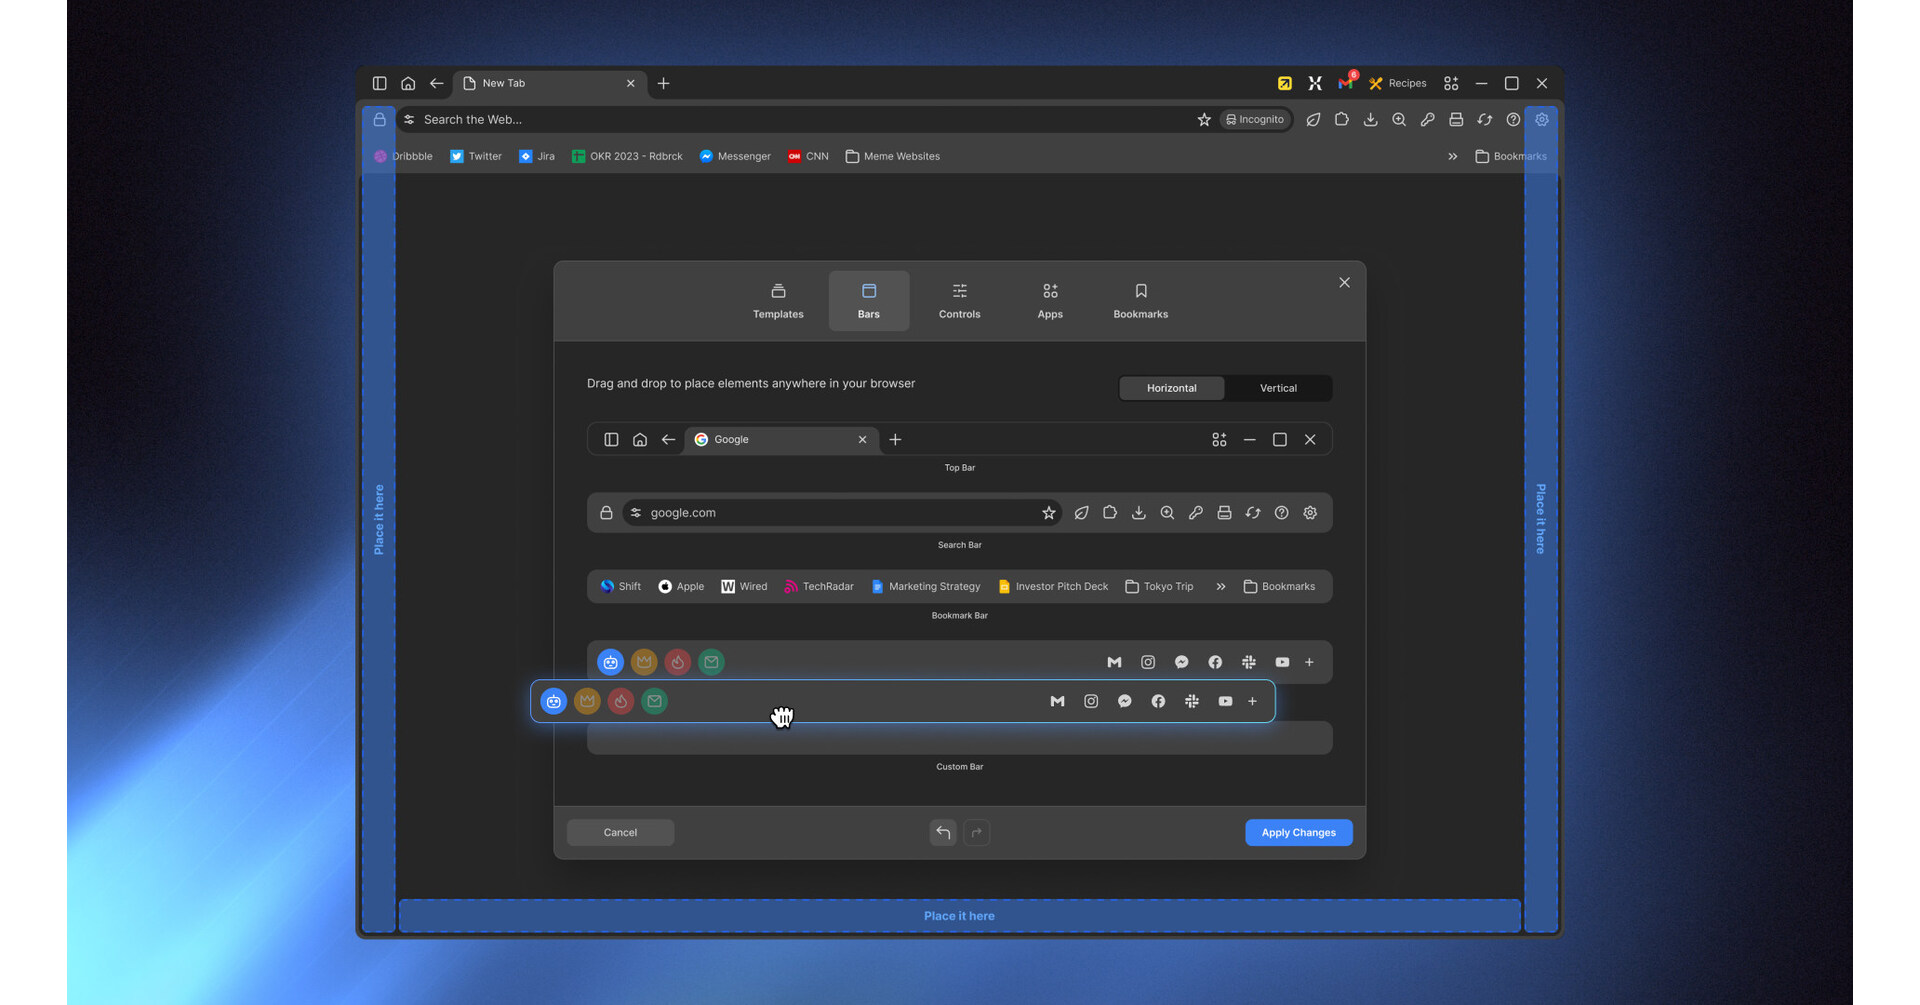This screenshot has width=1920, height=1005.
Task: Click the redo arrow icon
Action: pyautogui.click(x=976, y=832)
